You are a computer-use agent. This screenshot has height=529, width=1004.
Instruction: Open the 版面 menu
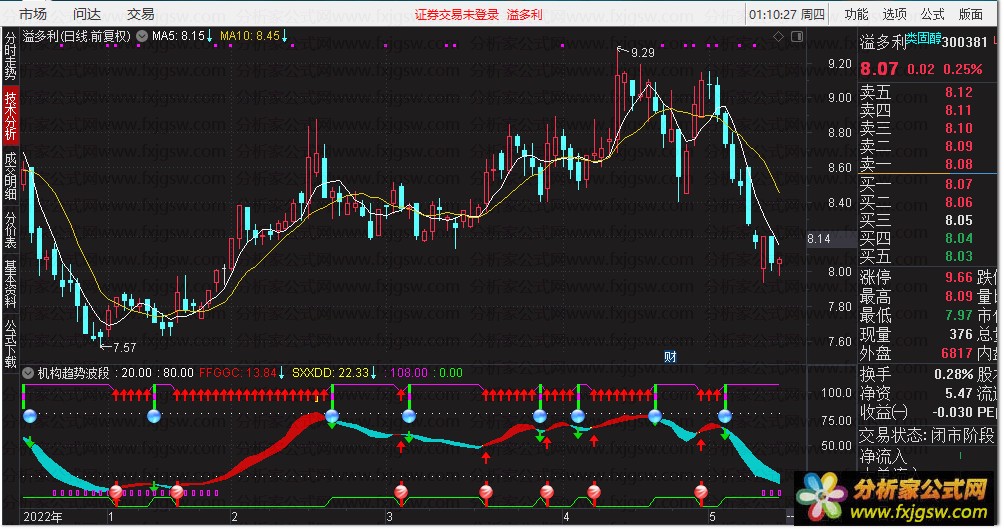[971, 13]
